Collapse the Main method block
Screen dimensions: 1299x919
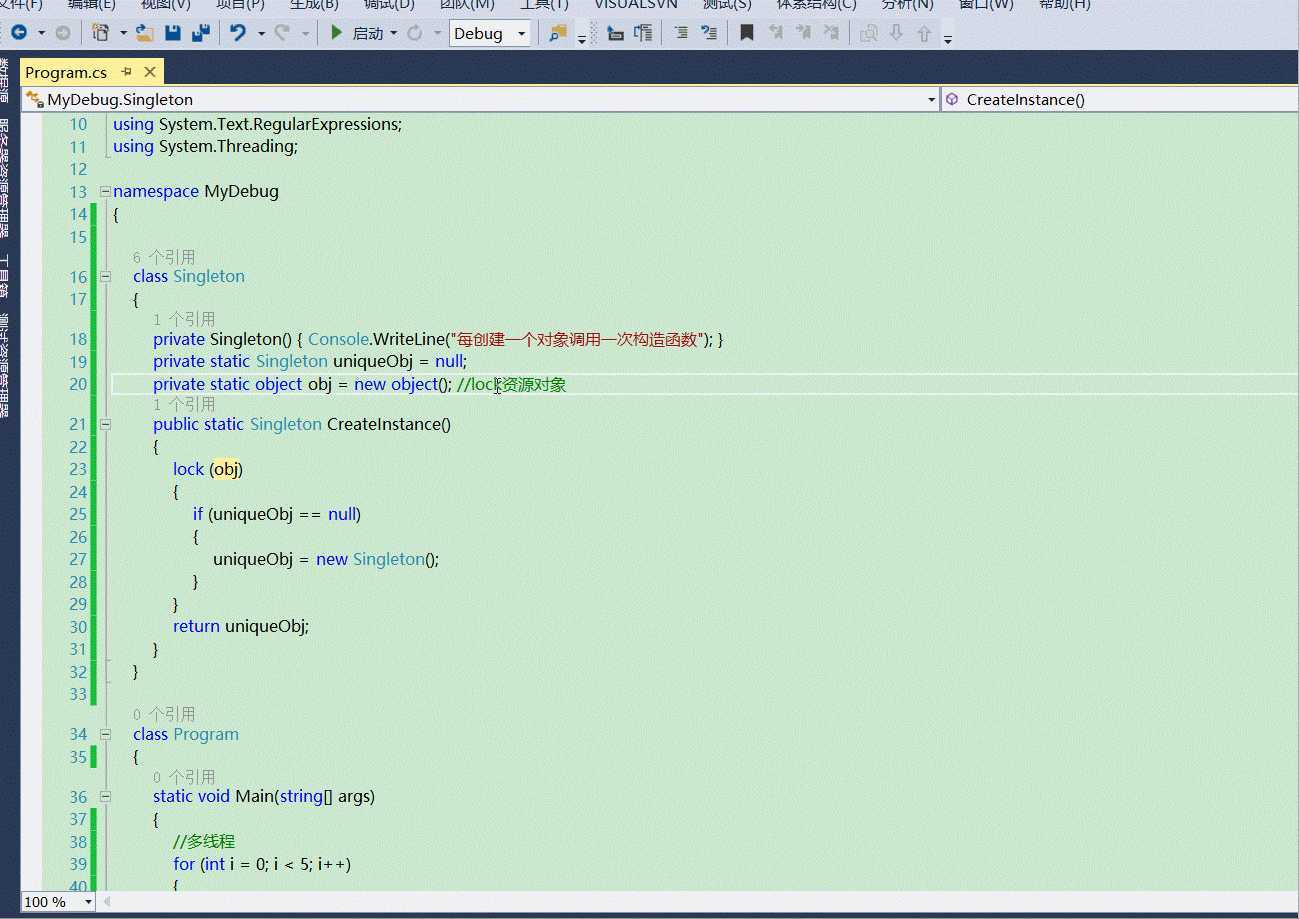pos(105,797)
